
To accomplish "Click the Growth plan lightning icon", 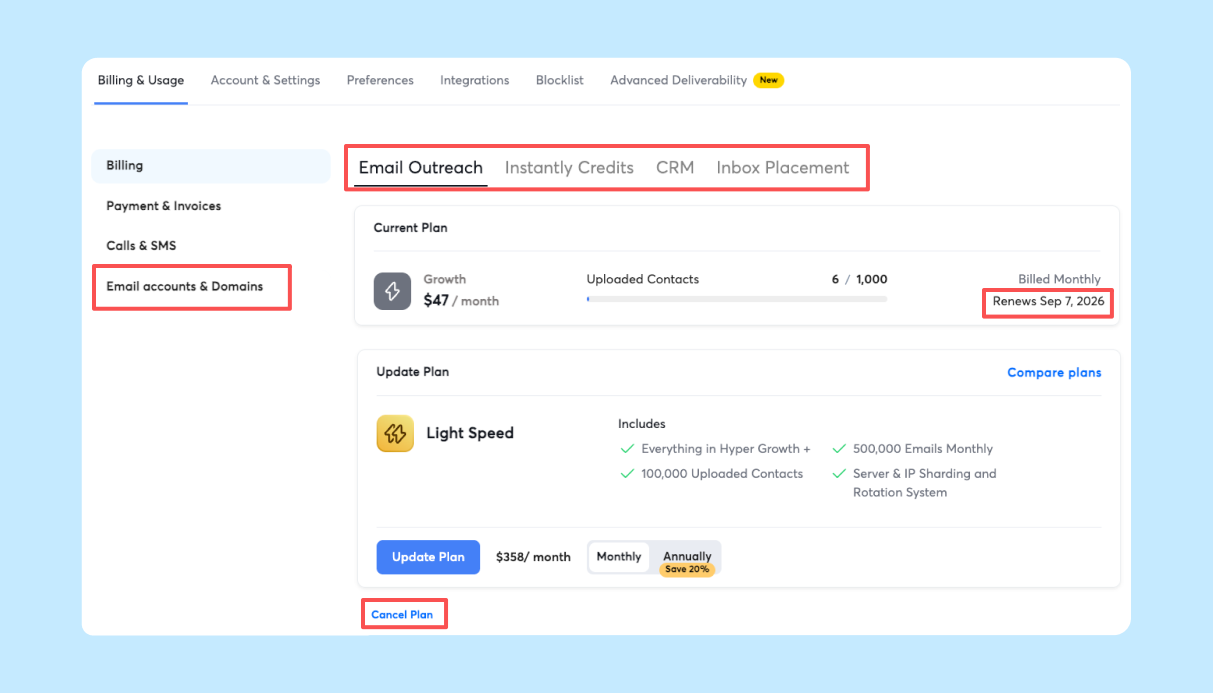I will coord(392,291).
